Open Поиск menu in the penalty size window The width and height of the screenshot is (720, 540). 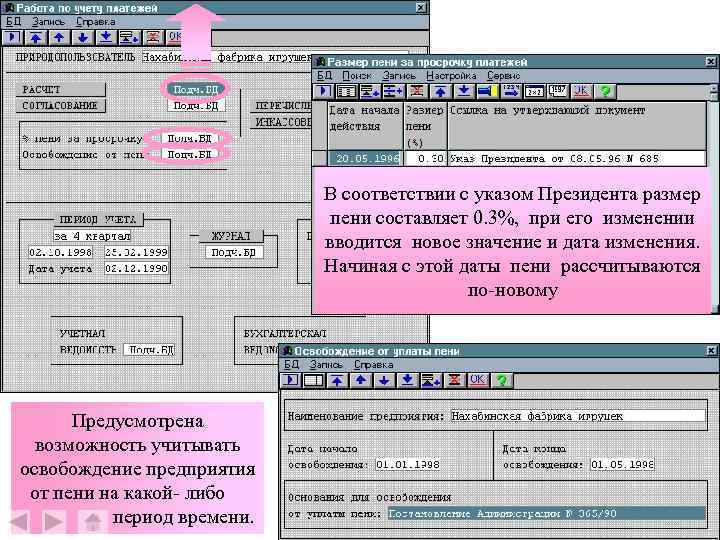[x=356, y=75]
